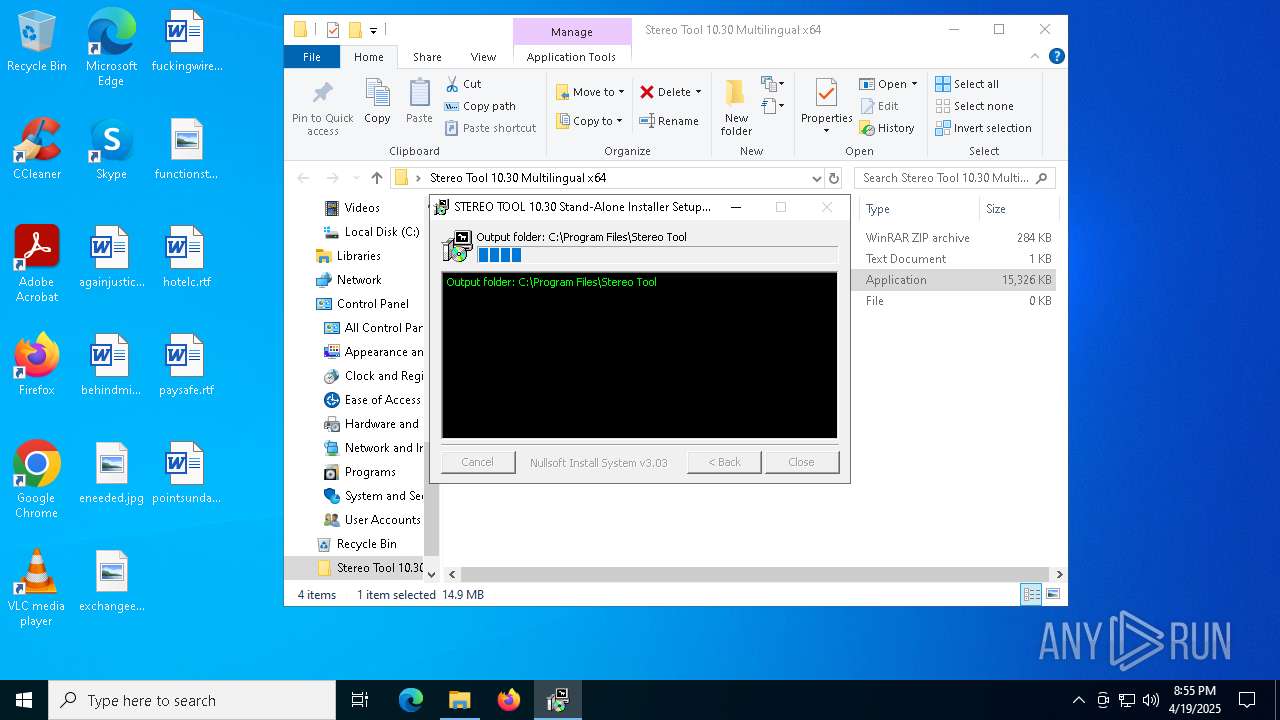Image resolution: width=1280 pixels, height=720 pixels.
Task: Expand the address bar history dropdown
Action: 816,178
